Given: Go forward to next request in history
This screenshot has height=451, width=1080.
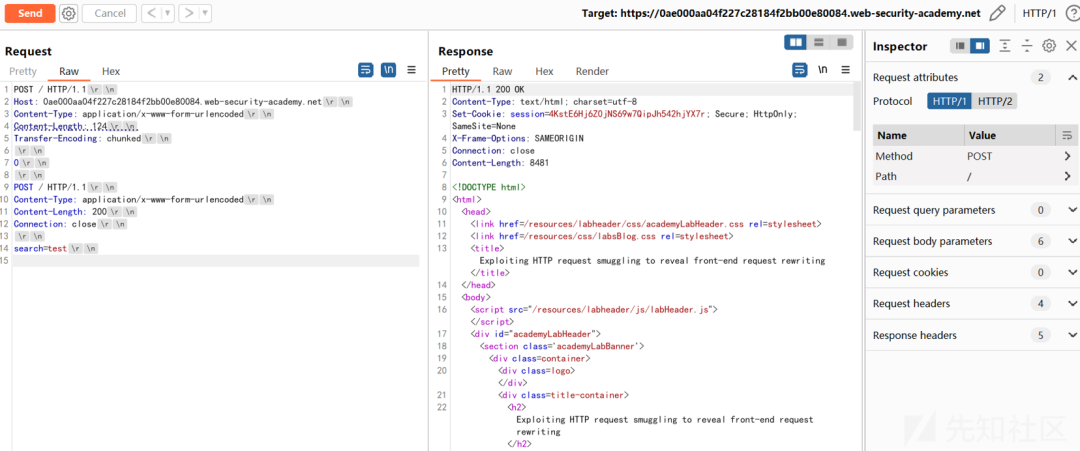Looking at the screenshot, I should pos(189,13).
